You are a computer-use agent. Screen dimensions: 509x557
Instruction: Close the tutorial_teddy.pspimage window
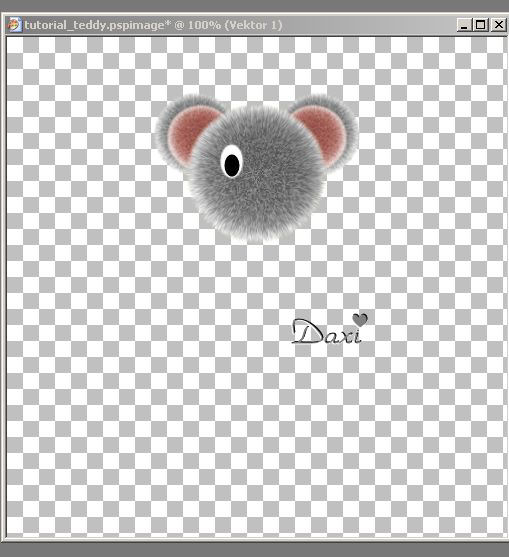499,25
